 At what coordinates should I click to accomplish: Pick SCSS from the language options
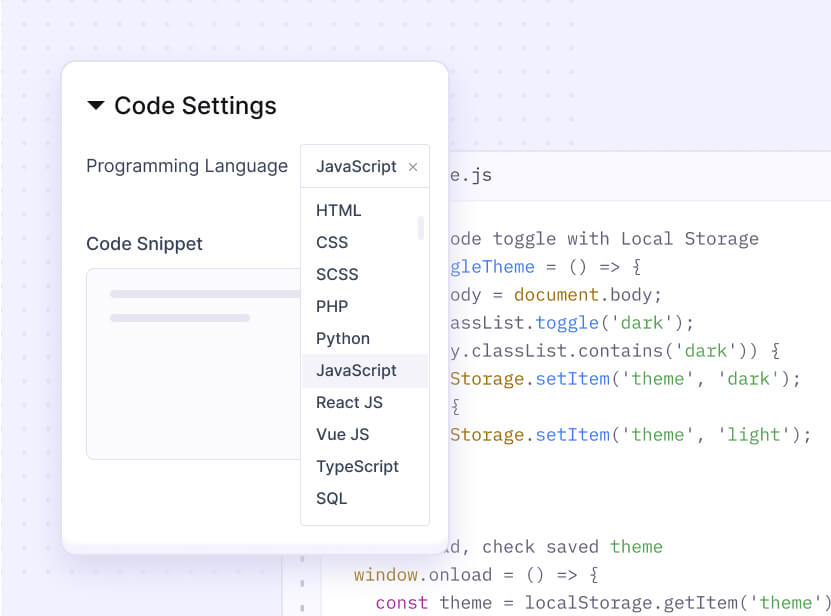[337, 275]
